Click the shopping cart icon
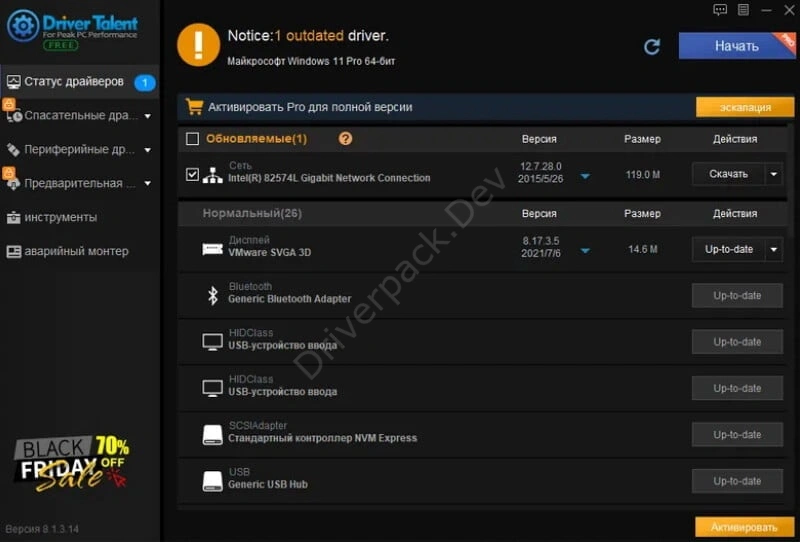 click(x=194, y=107)
